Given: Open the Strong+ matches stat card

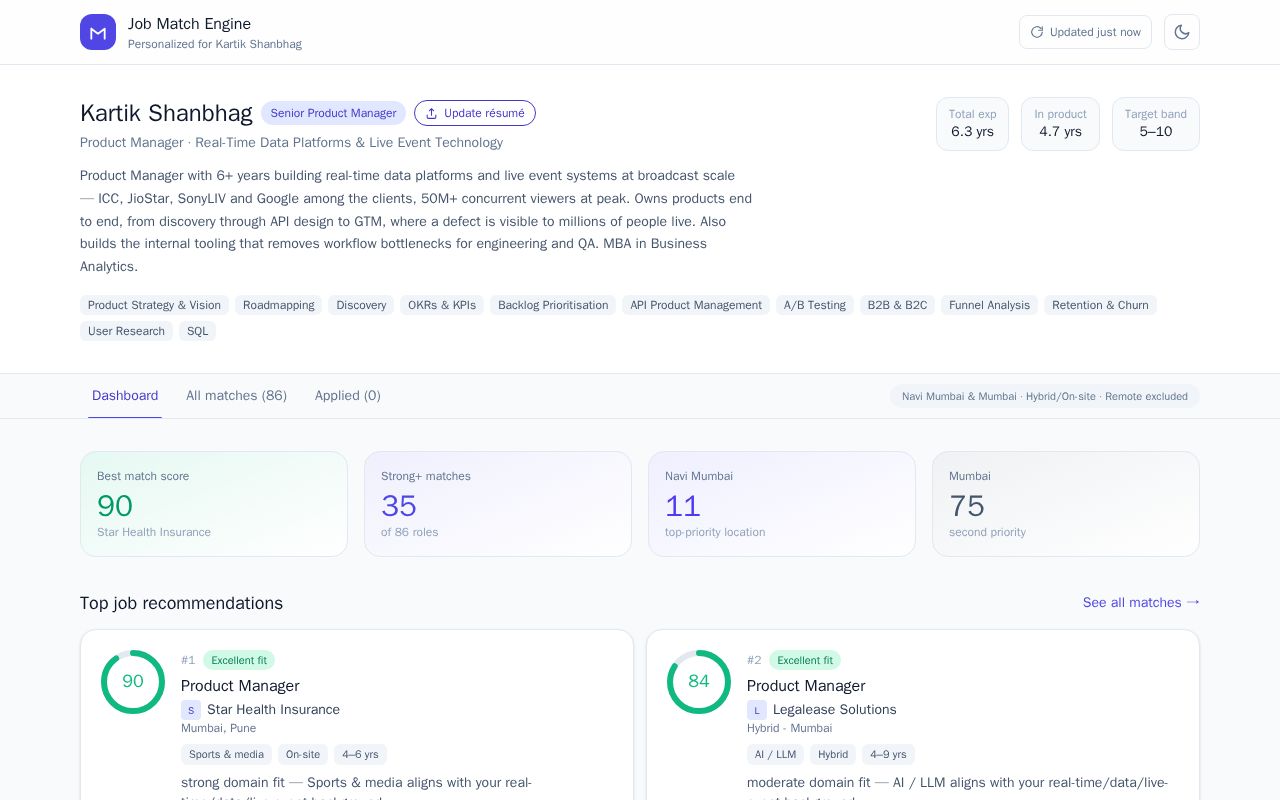Looking at the screenshot, I should coord(498,504).
